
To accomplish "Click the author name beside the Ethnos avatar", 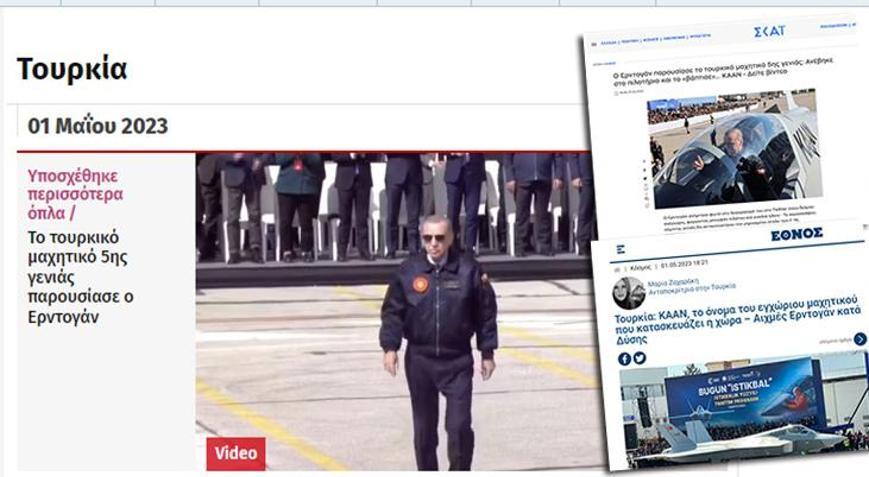I will tap(673, 283).
